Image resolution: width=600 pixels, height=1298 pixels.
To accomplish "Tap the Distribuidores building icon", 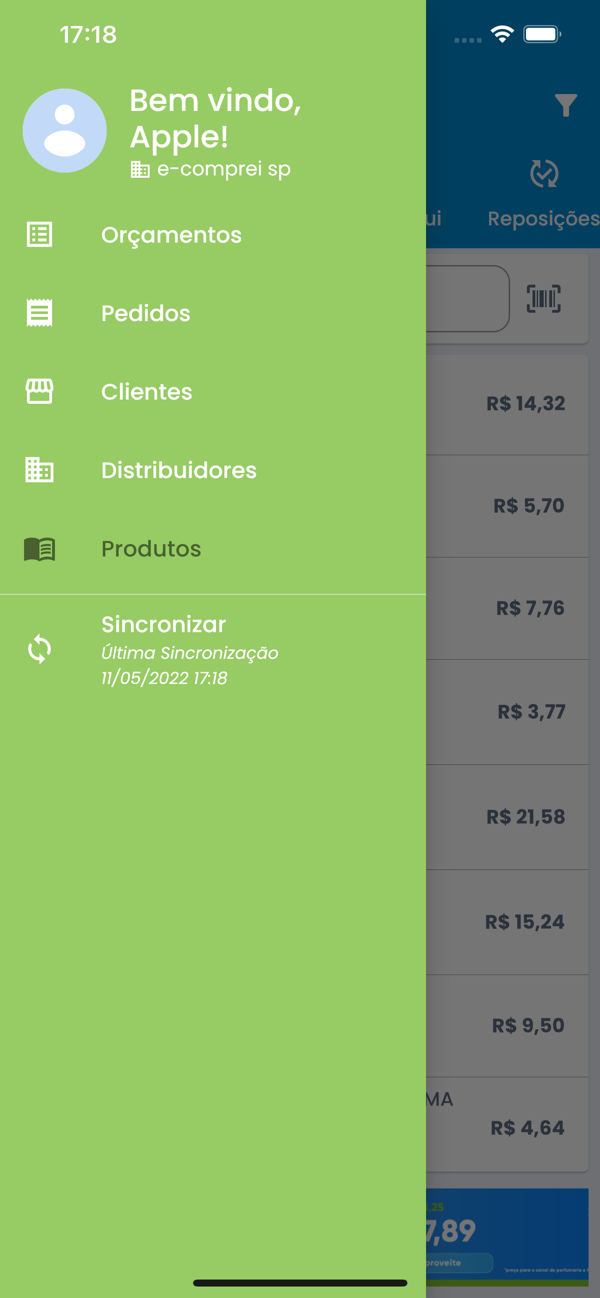I will point(39,470).
